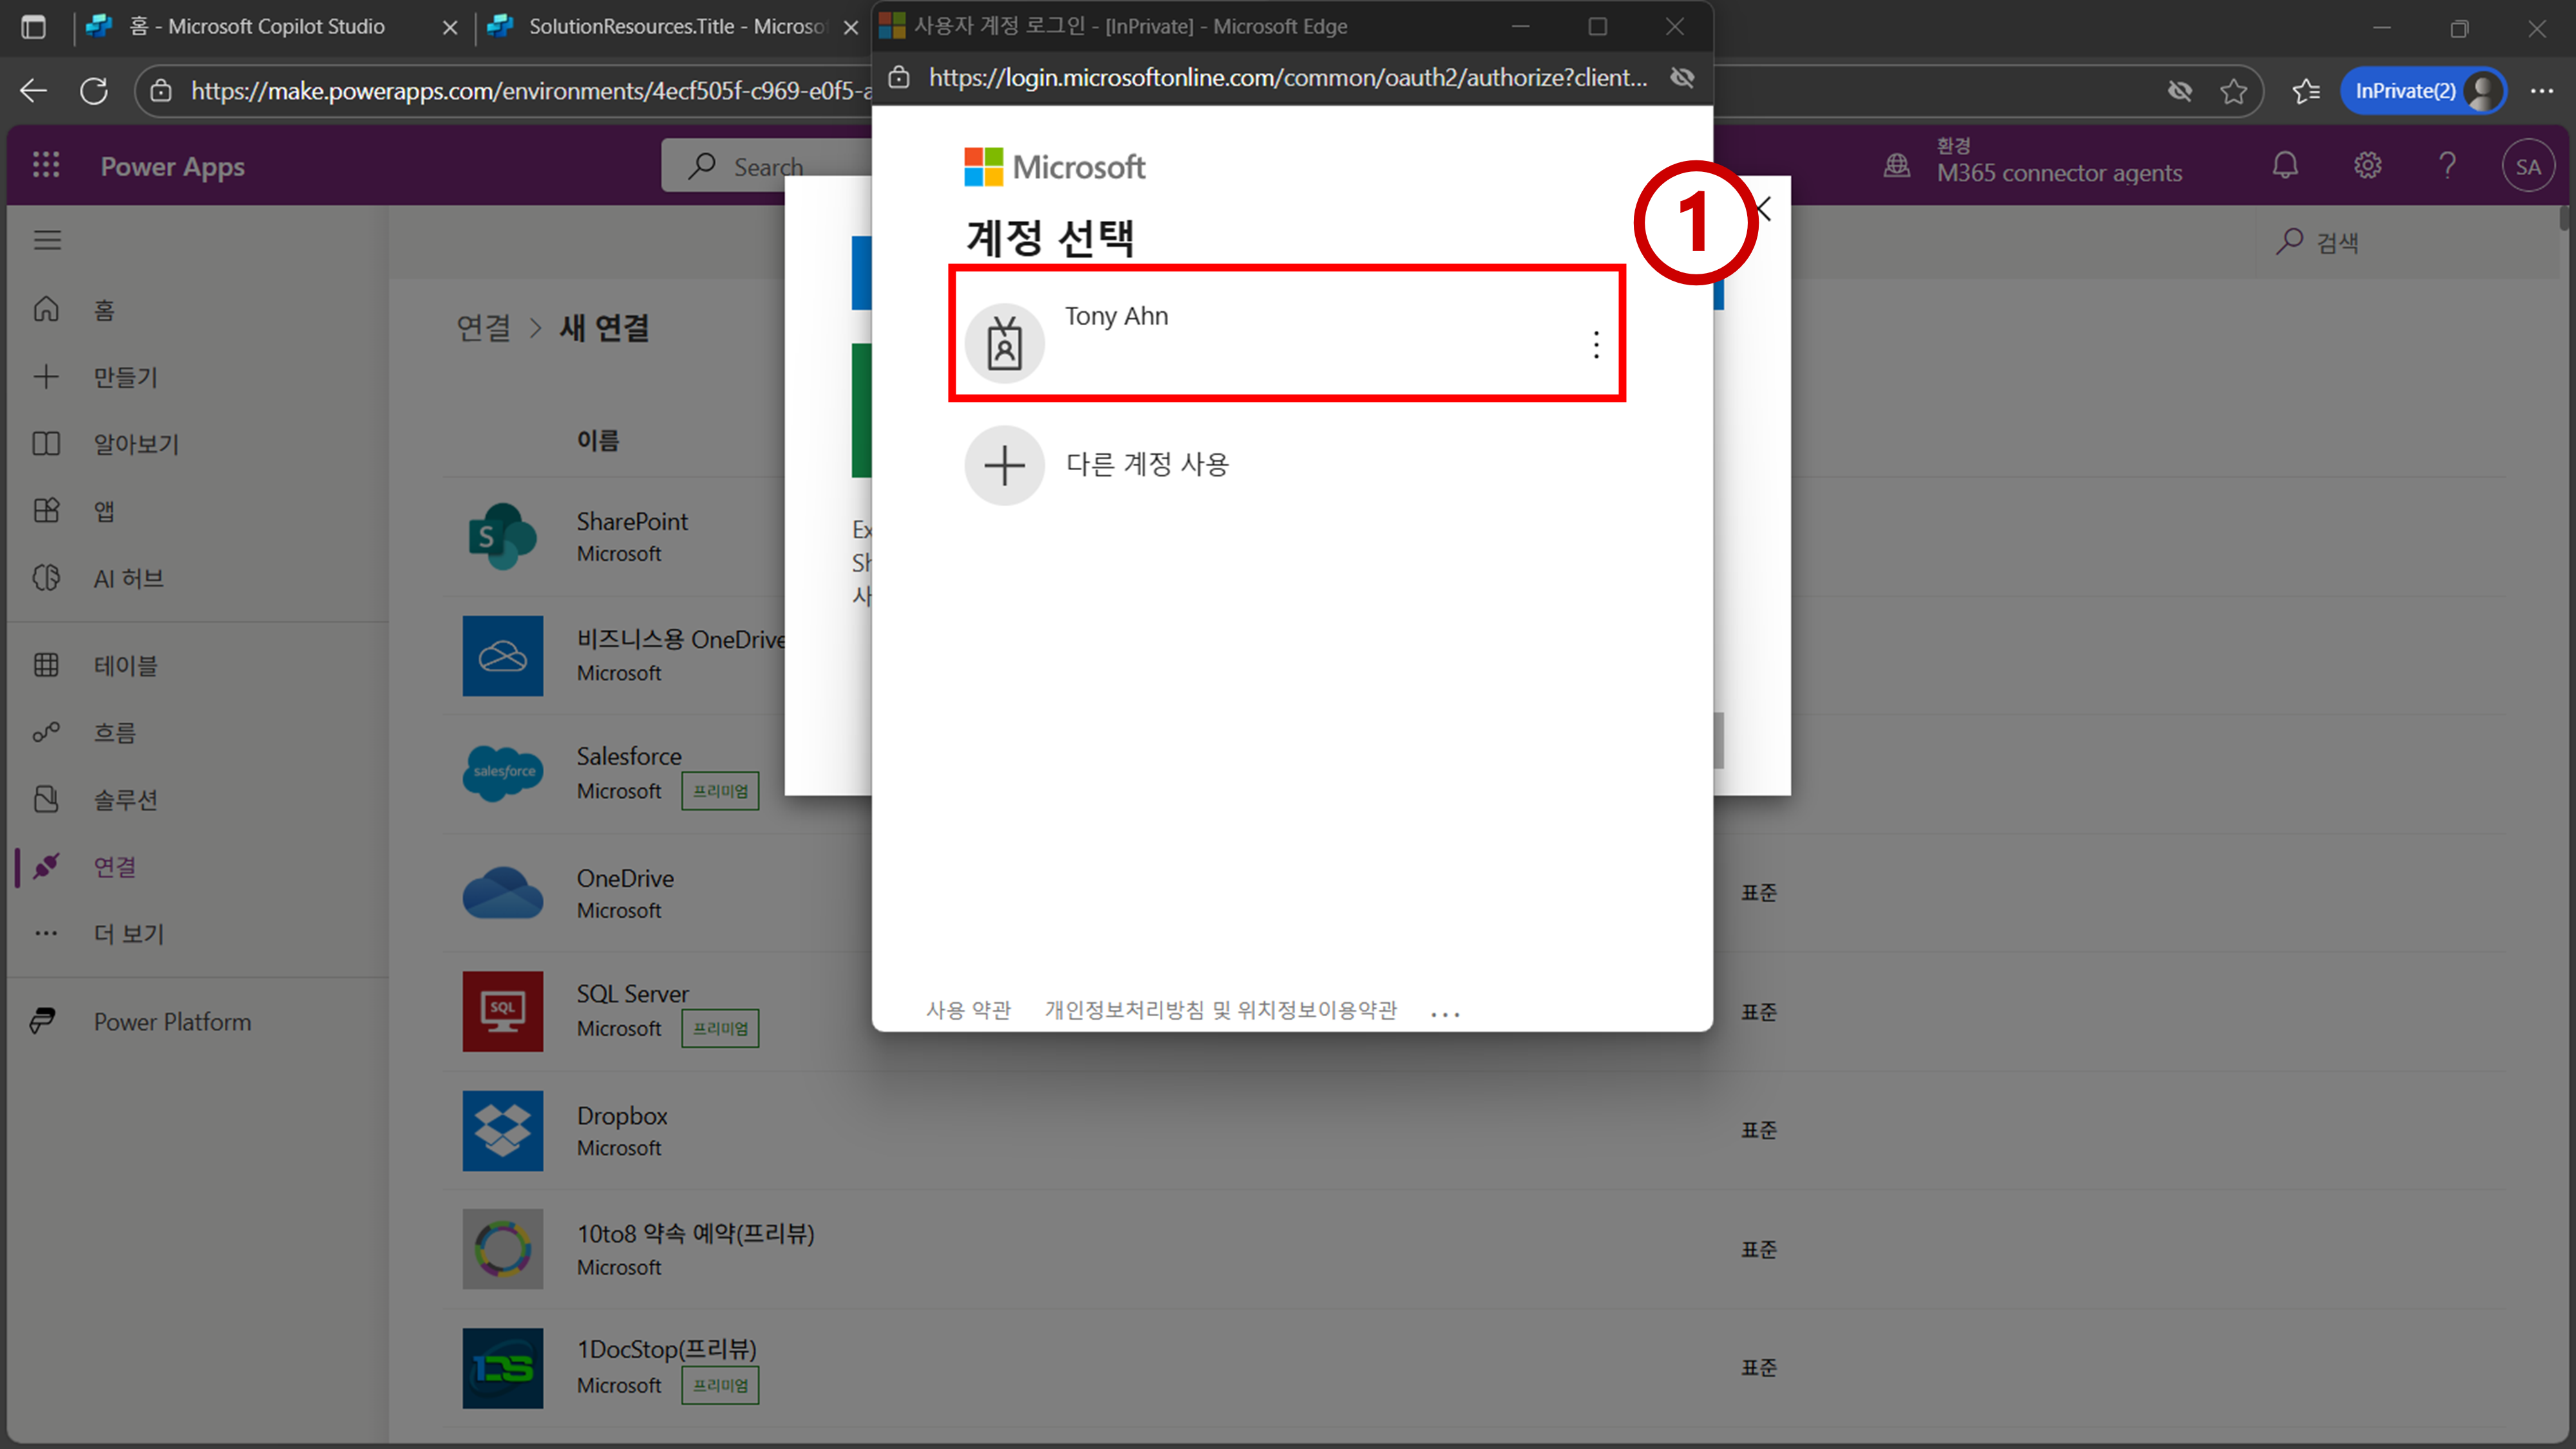
Task: Open the Tony Ahn account options menu
Action: (x=1596, y=345)
